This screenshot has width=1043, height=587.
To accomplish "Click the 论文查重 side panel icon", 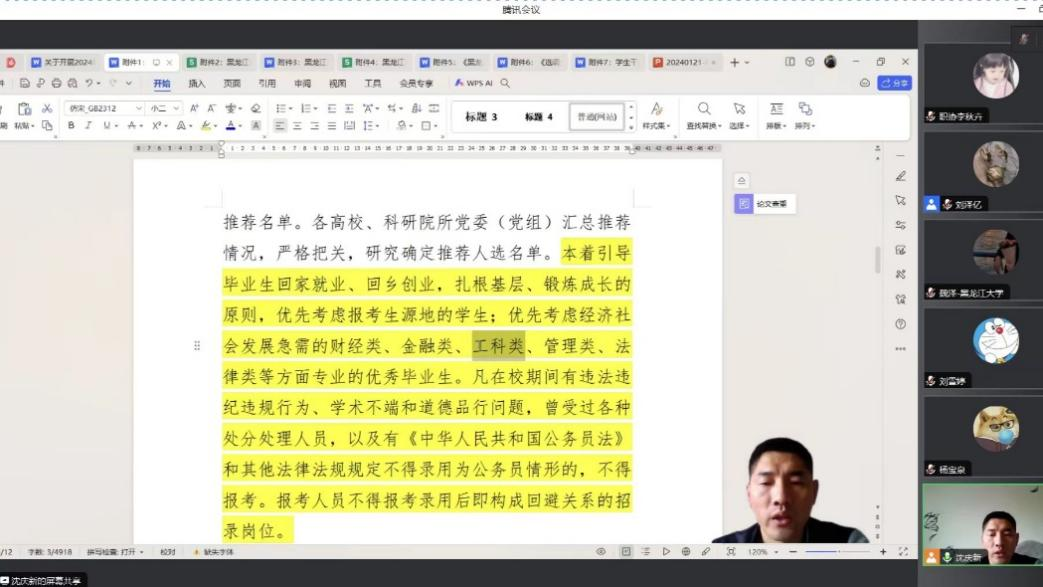I will click(743, 204).
